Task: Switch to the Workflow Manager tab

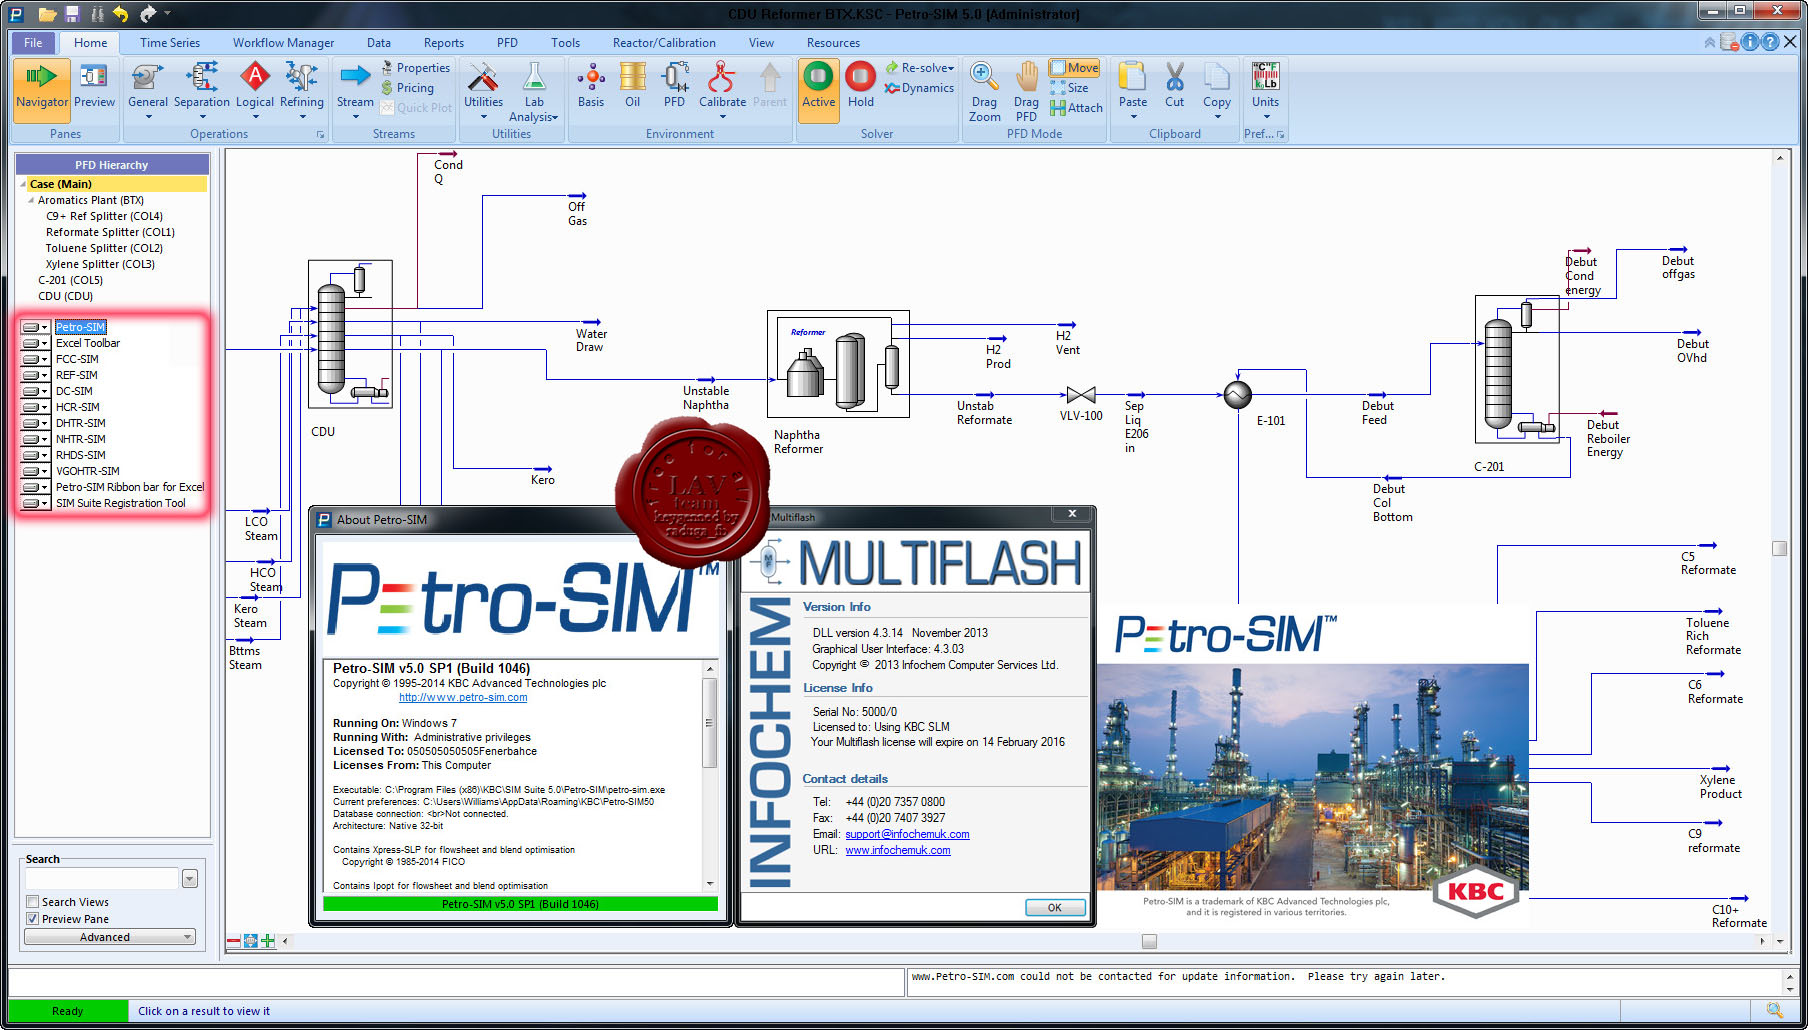Action: (283, 43)
